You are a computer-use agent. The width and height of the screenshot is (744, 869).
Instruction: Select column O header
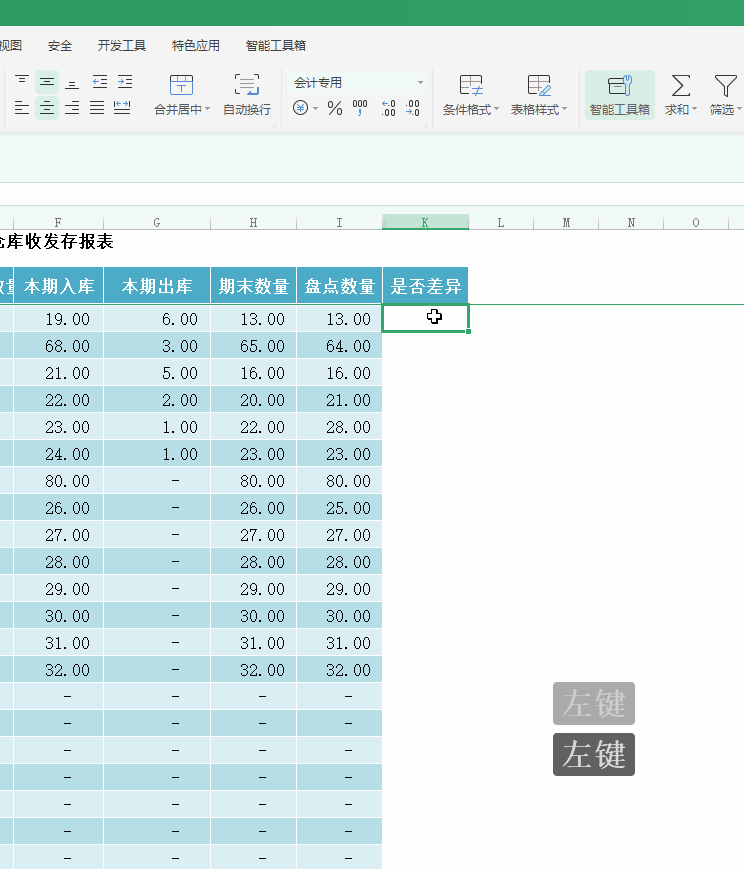(x=696, y=222)
